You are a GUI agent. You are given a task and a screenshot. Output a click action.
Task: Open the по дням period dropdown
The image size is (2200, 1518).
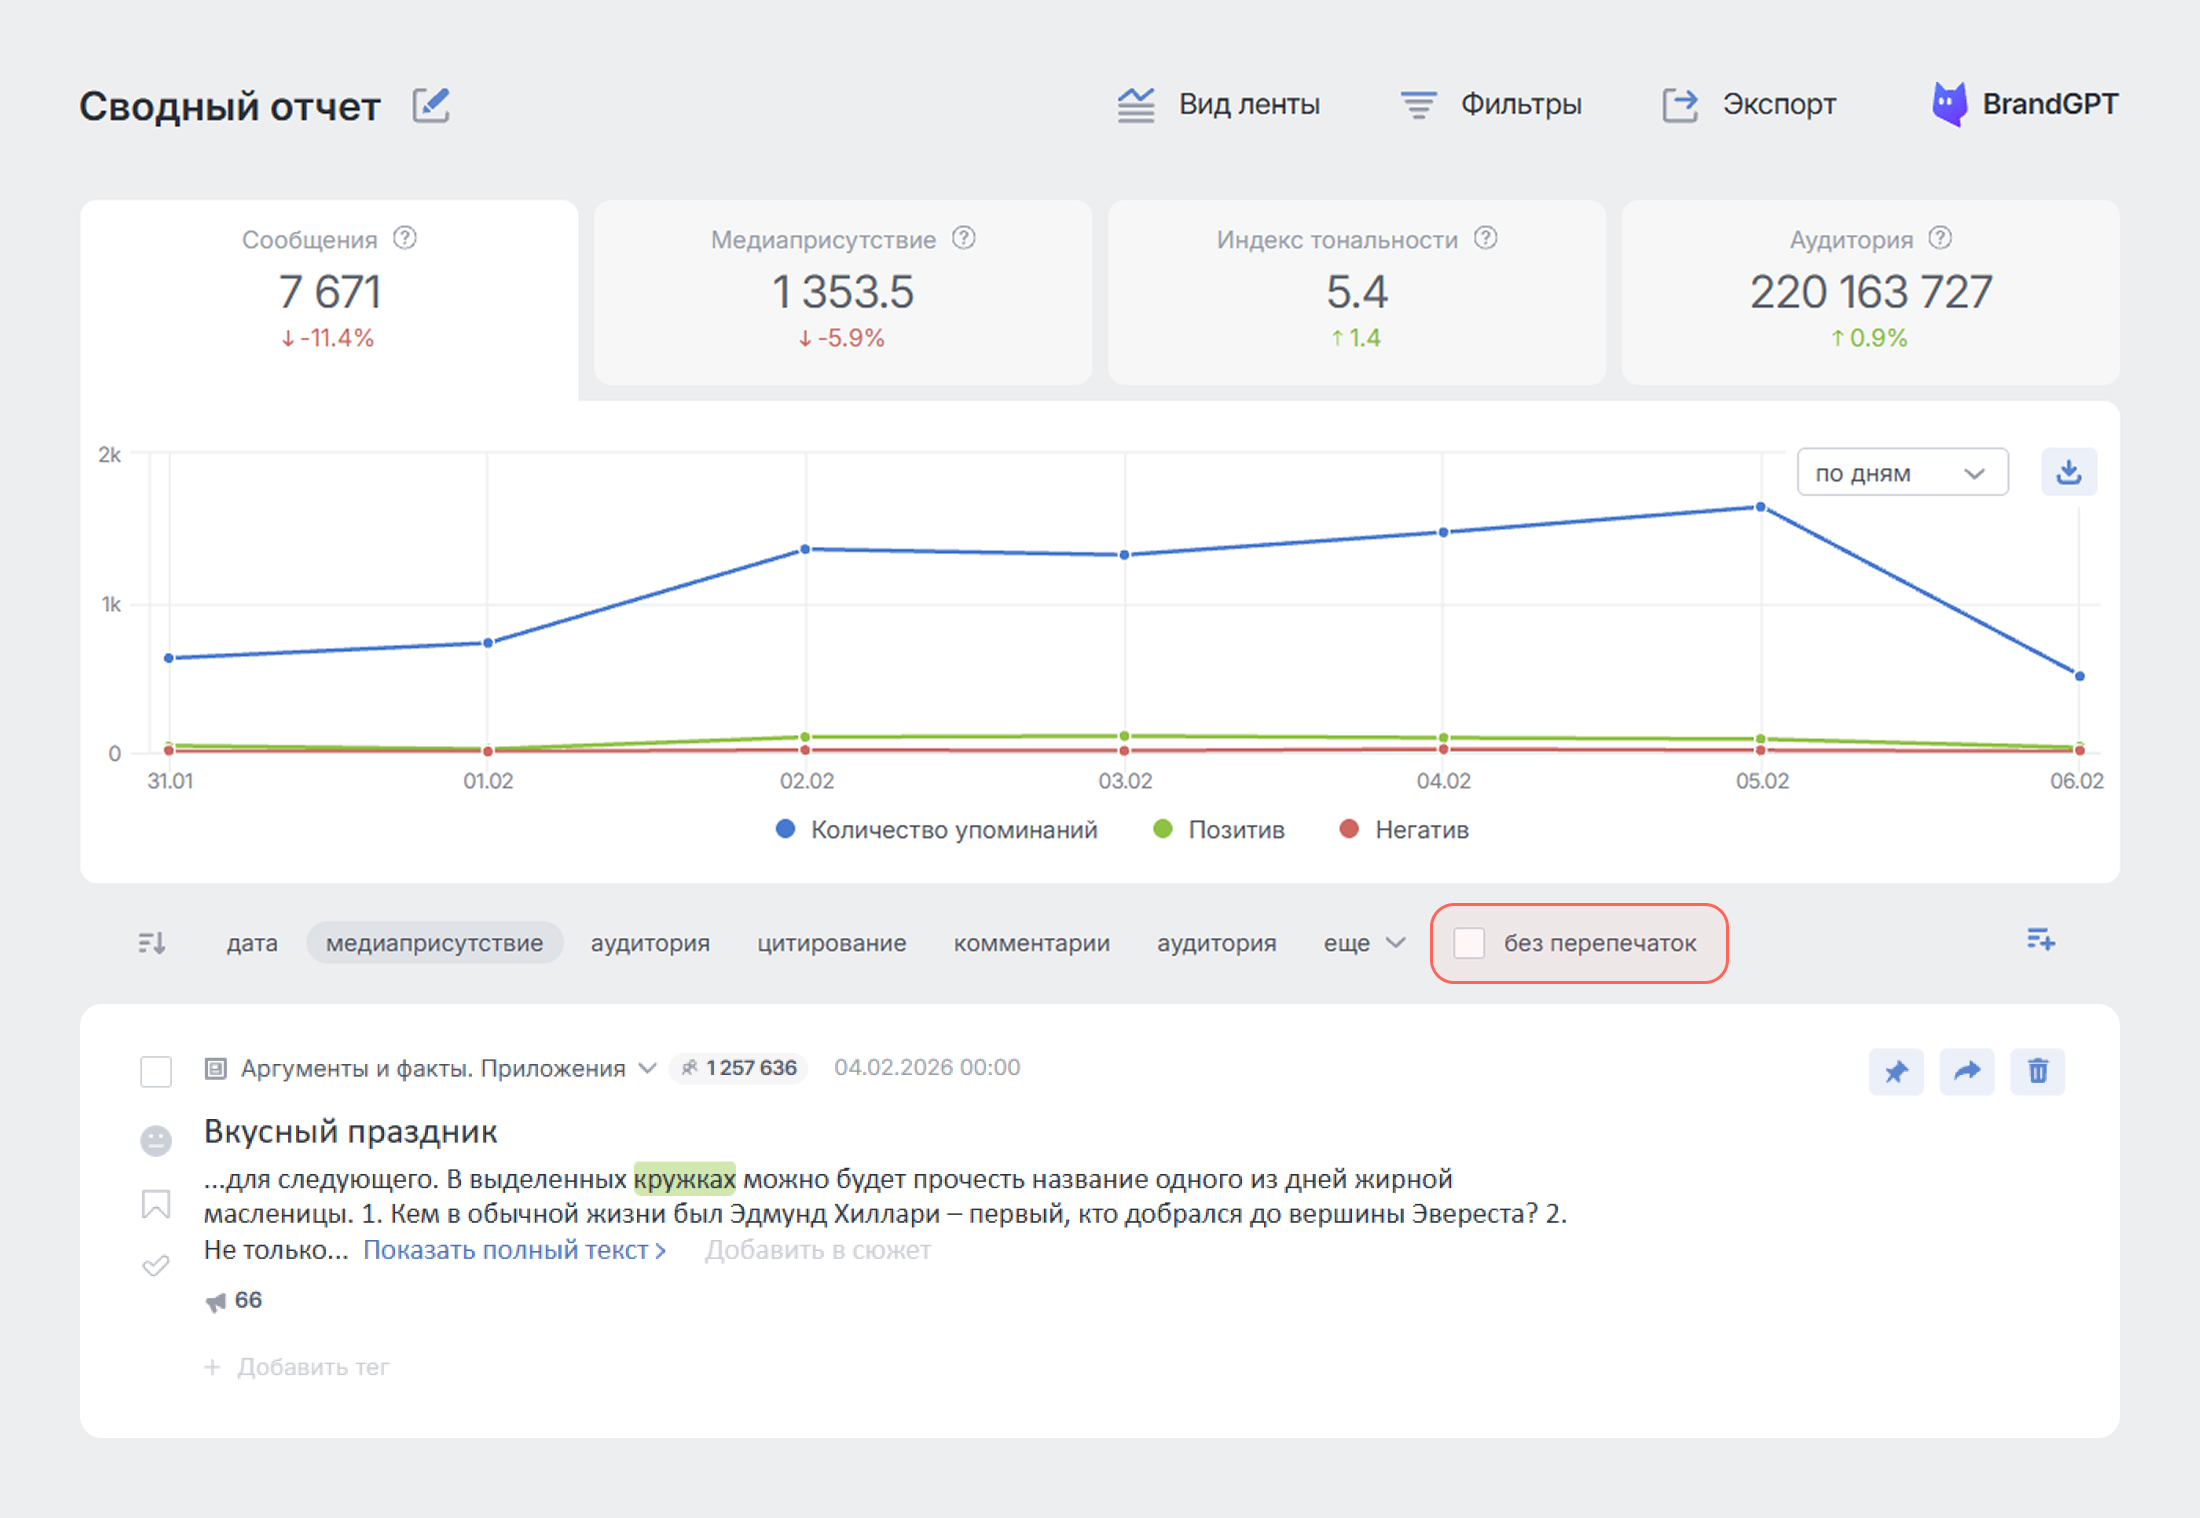pyautogui.click(x=1902, y=473)
